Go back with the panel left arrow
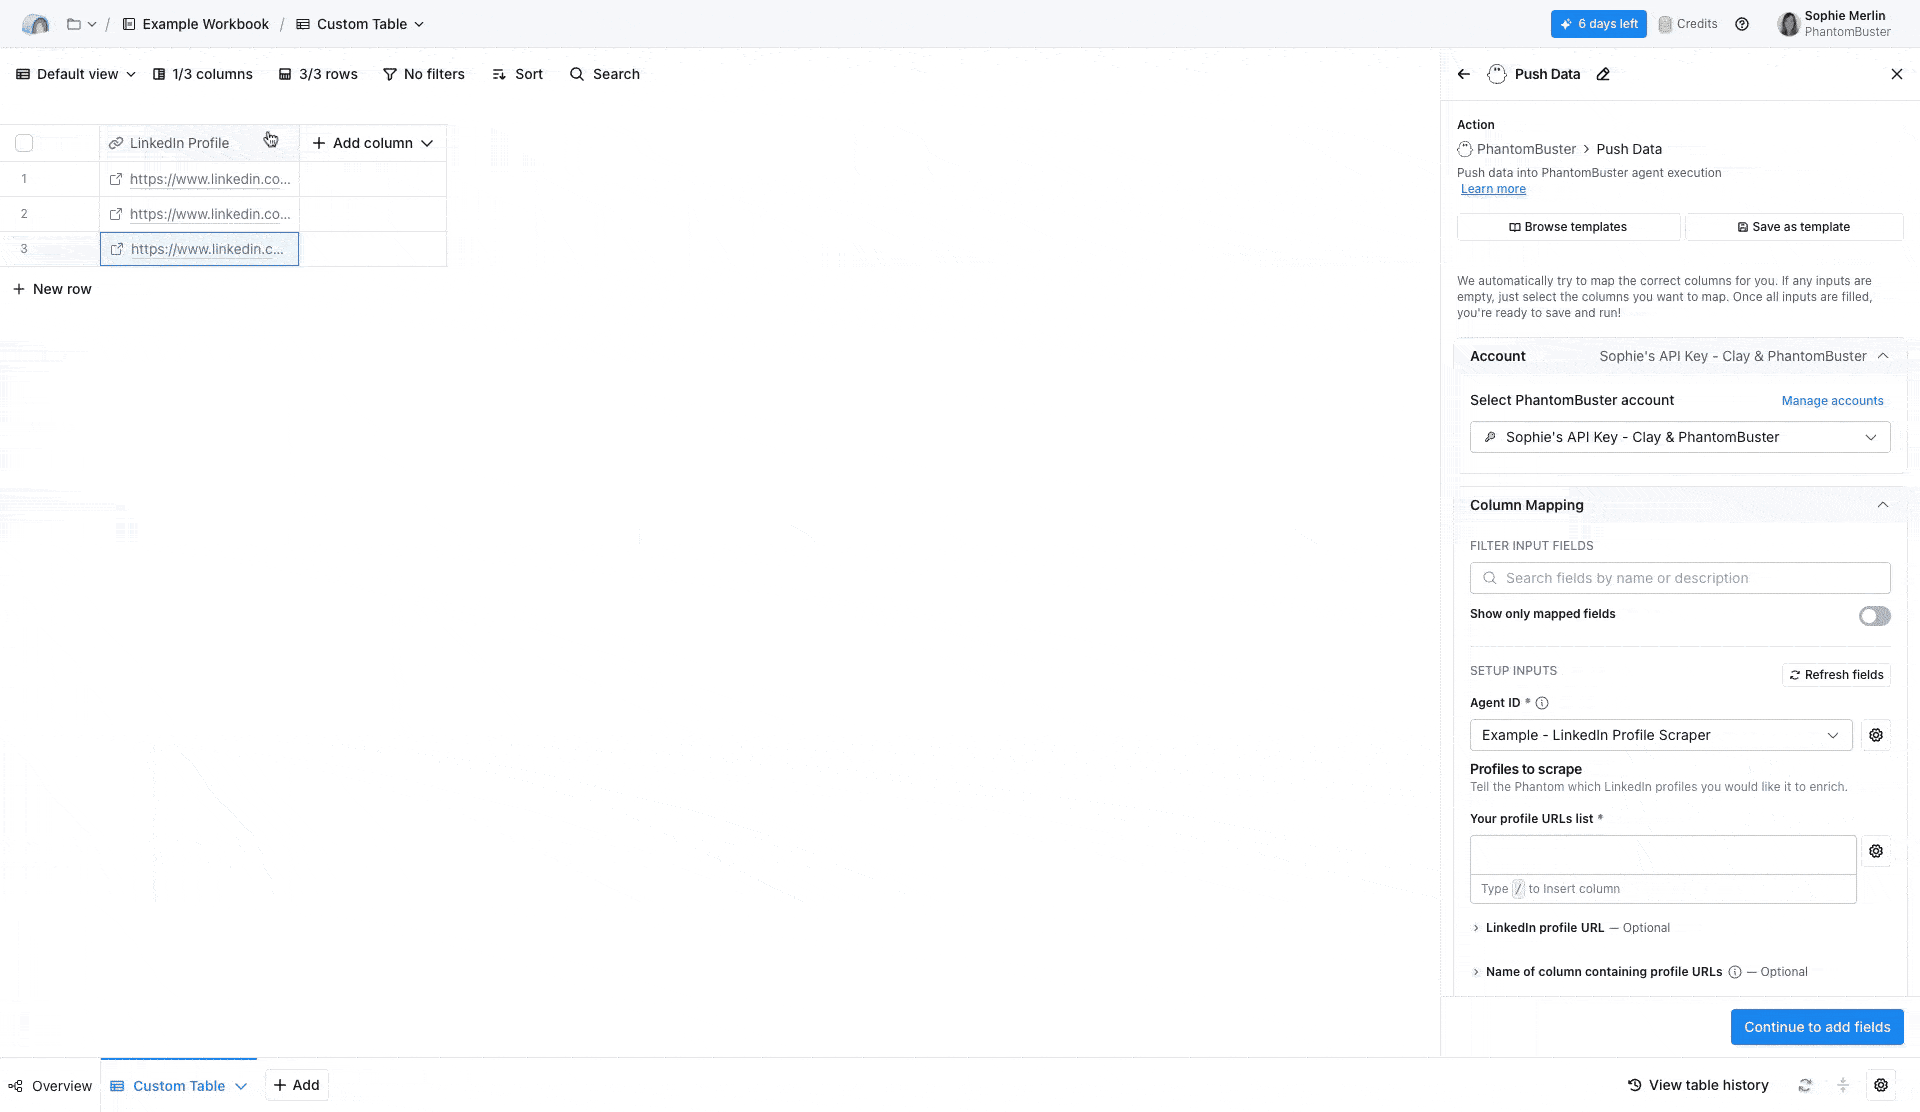Screen dimensions: 1920x1112 1464,74
